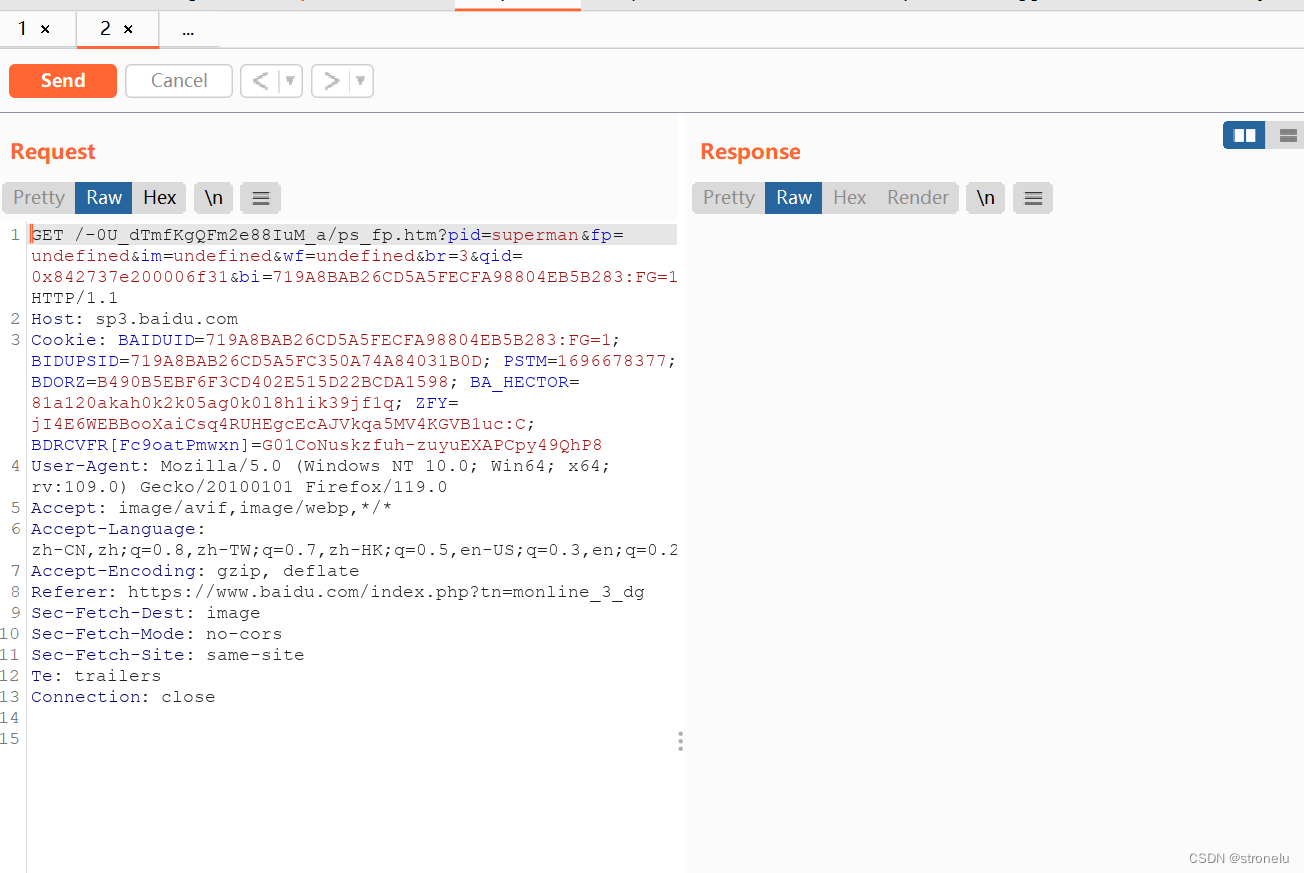Open the back history dropdown arrow
The height and width of the screenshot is (873, 1304).
tap(291, 81)
